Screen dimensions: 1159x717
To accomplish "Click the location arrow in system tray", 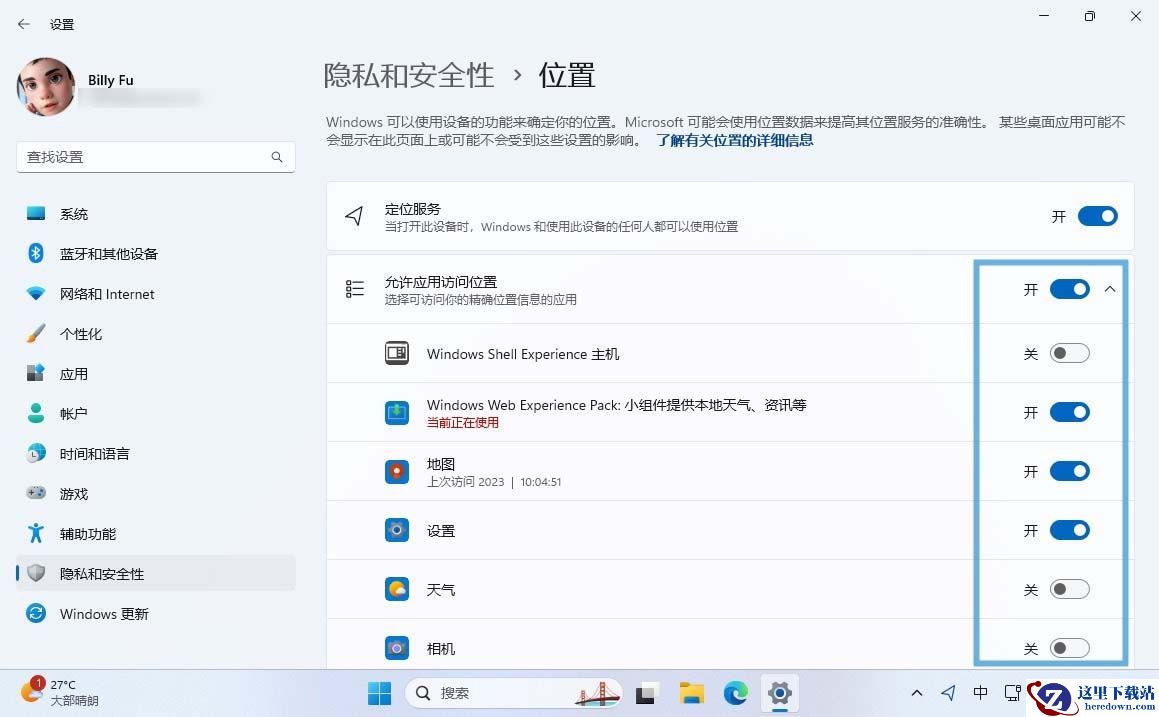I will (948, 693).
